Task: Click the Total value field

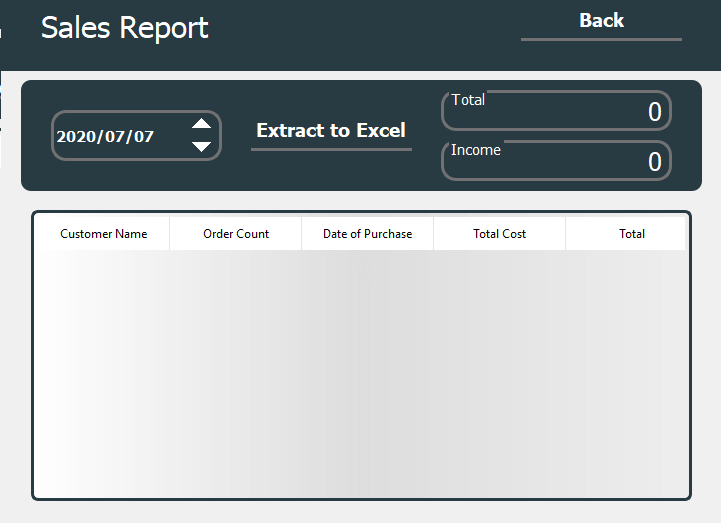Action: (556, 110)
